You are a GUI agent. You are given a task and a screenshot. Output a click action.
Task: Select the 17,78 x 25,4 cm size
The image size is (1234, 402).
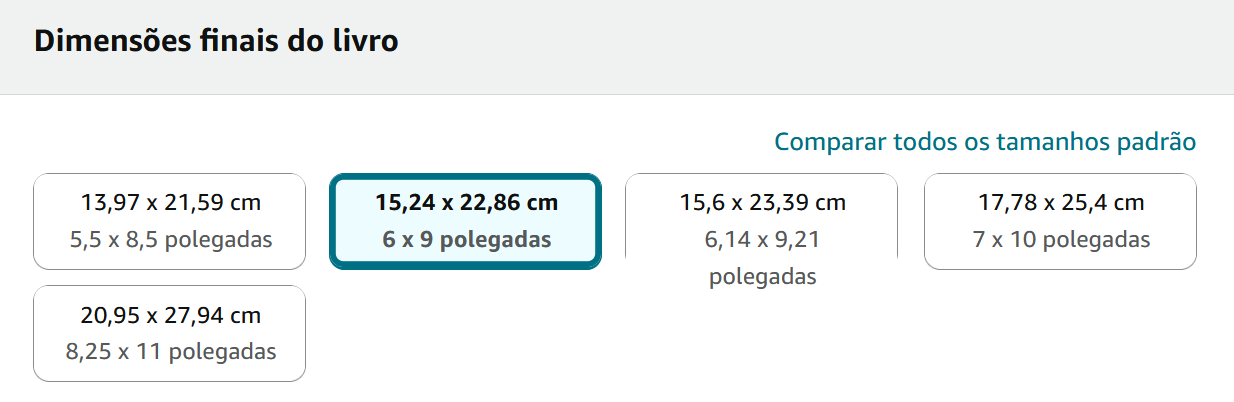1060,221
